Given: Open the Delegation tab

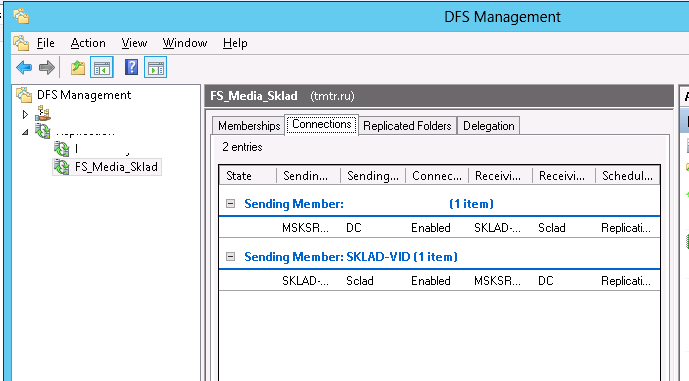Looking at the screenshot, I should pos(489,126).
